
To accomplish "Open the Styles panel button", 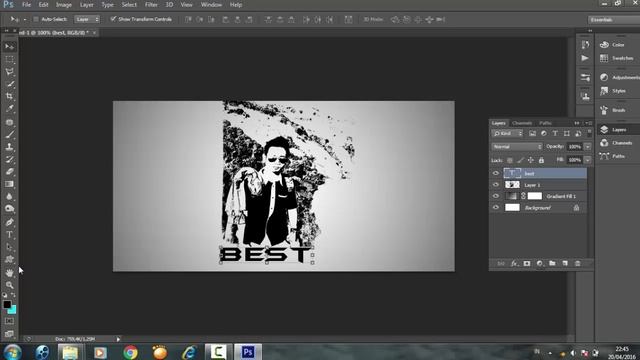I will (x=617, y=91).
